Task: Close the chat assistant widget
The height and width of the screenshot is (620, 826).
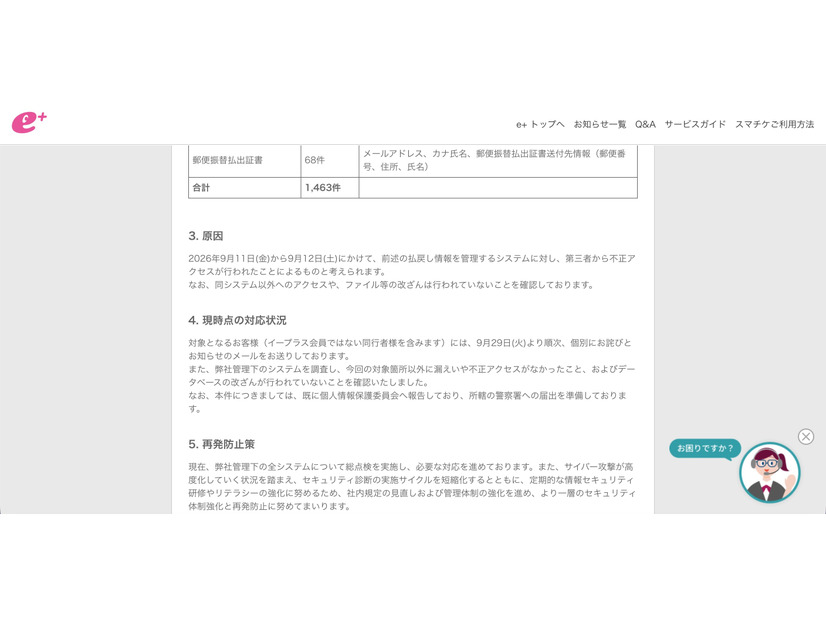Action: click(805, 437)
